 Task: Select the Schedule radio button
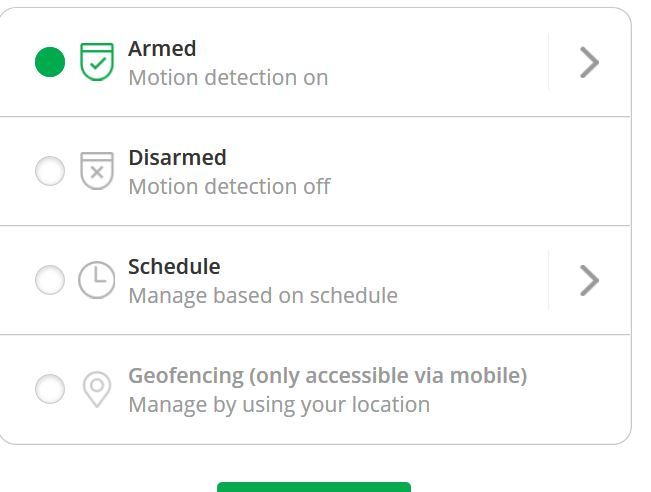[x=50, y=280]
